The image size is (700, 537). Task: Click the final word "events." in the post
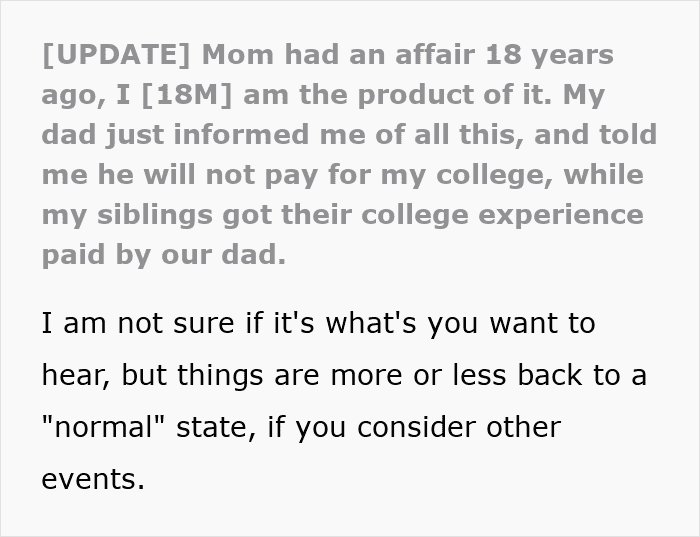(93, 480)
